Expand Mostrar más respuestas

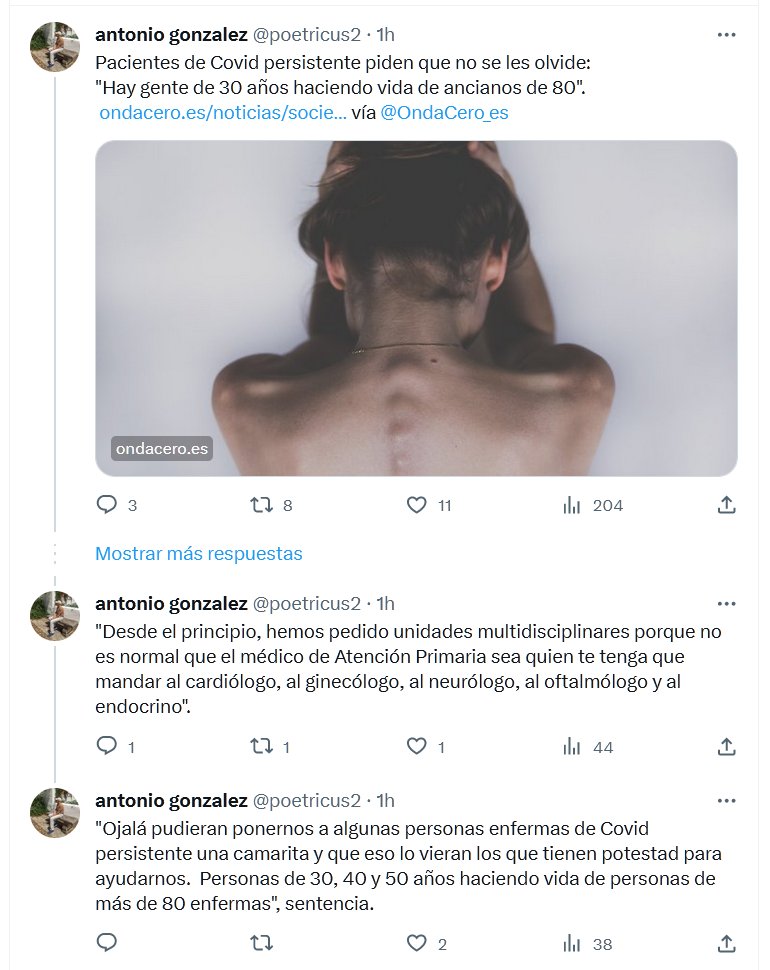(199, 553)
